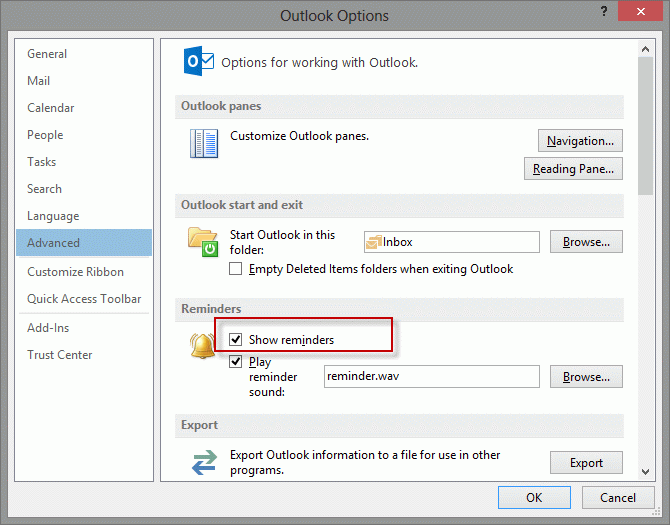Screen dimensions: 670x525
Task: Click the 'Start Outlook in this folder' label
Action: [x=282, y=242]
